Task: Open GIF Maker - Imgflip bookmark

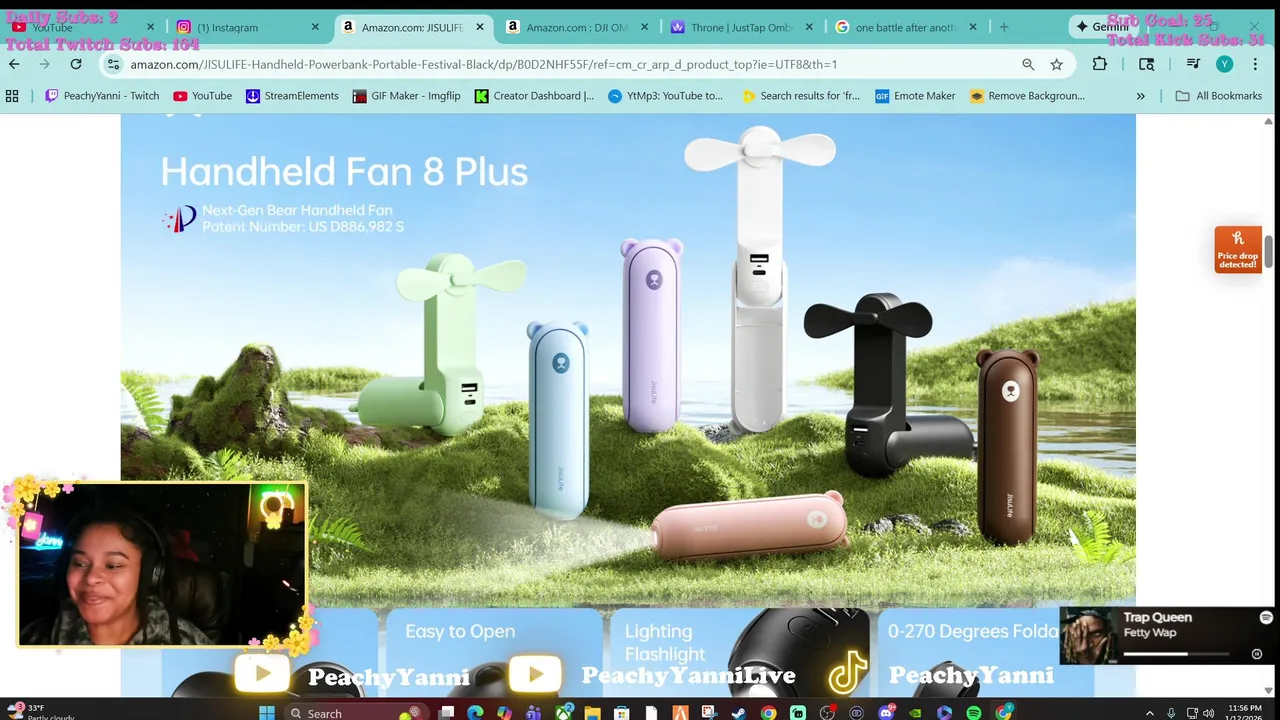Action: click(x=407, y=96)
